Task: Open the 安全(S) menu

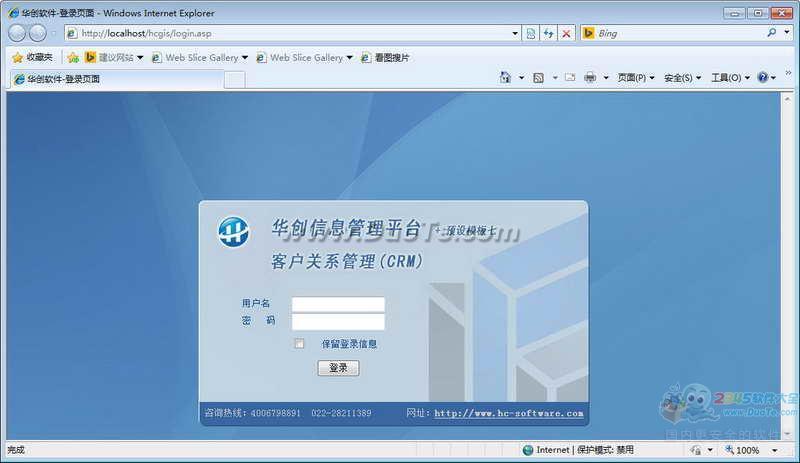Action: (682, 78)
